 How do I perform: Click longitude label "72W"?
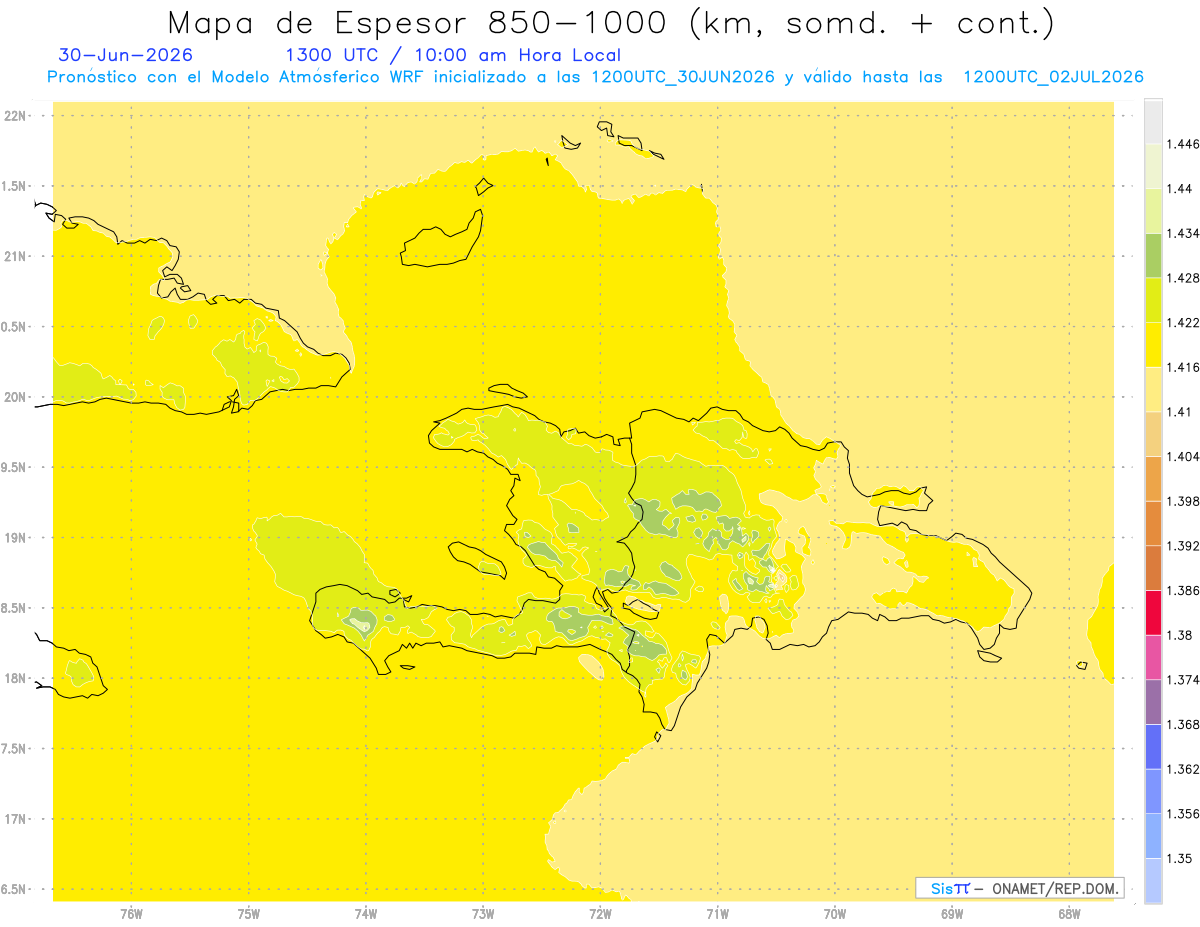(x=600, y=913)
